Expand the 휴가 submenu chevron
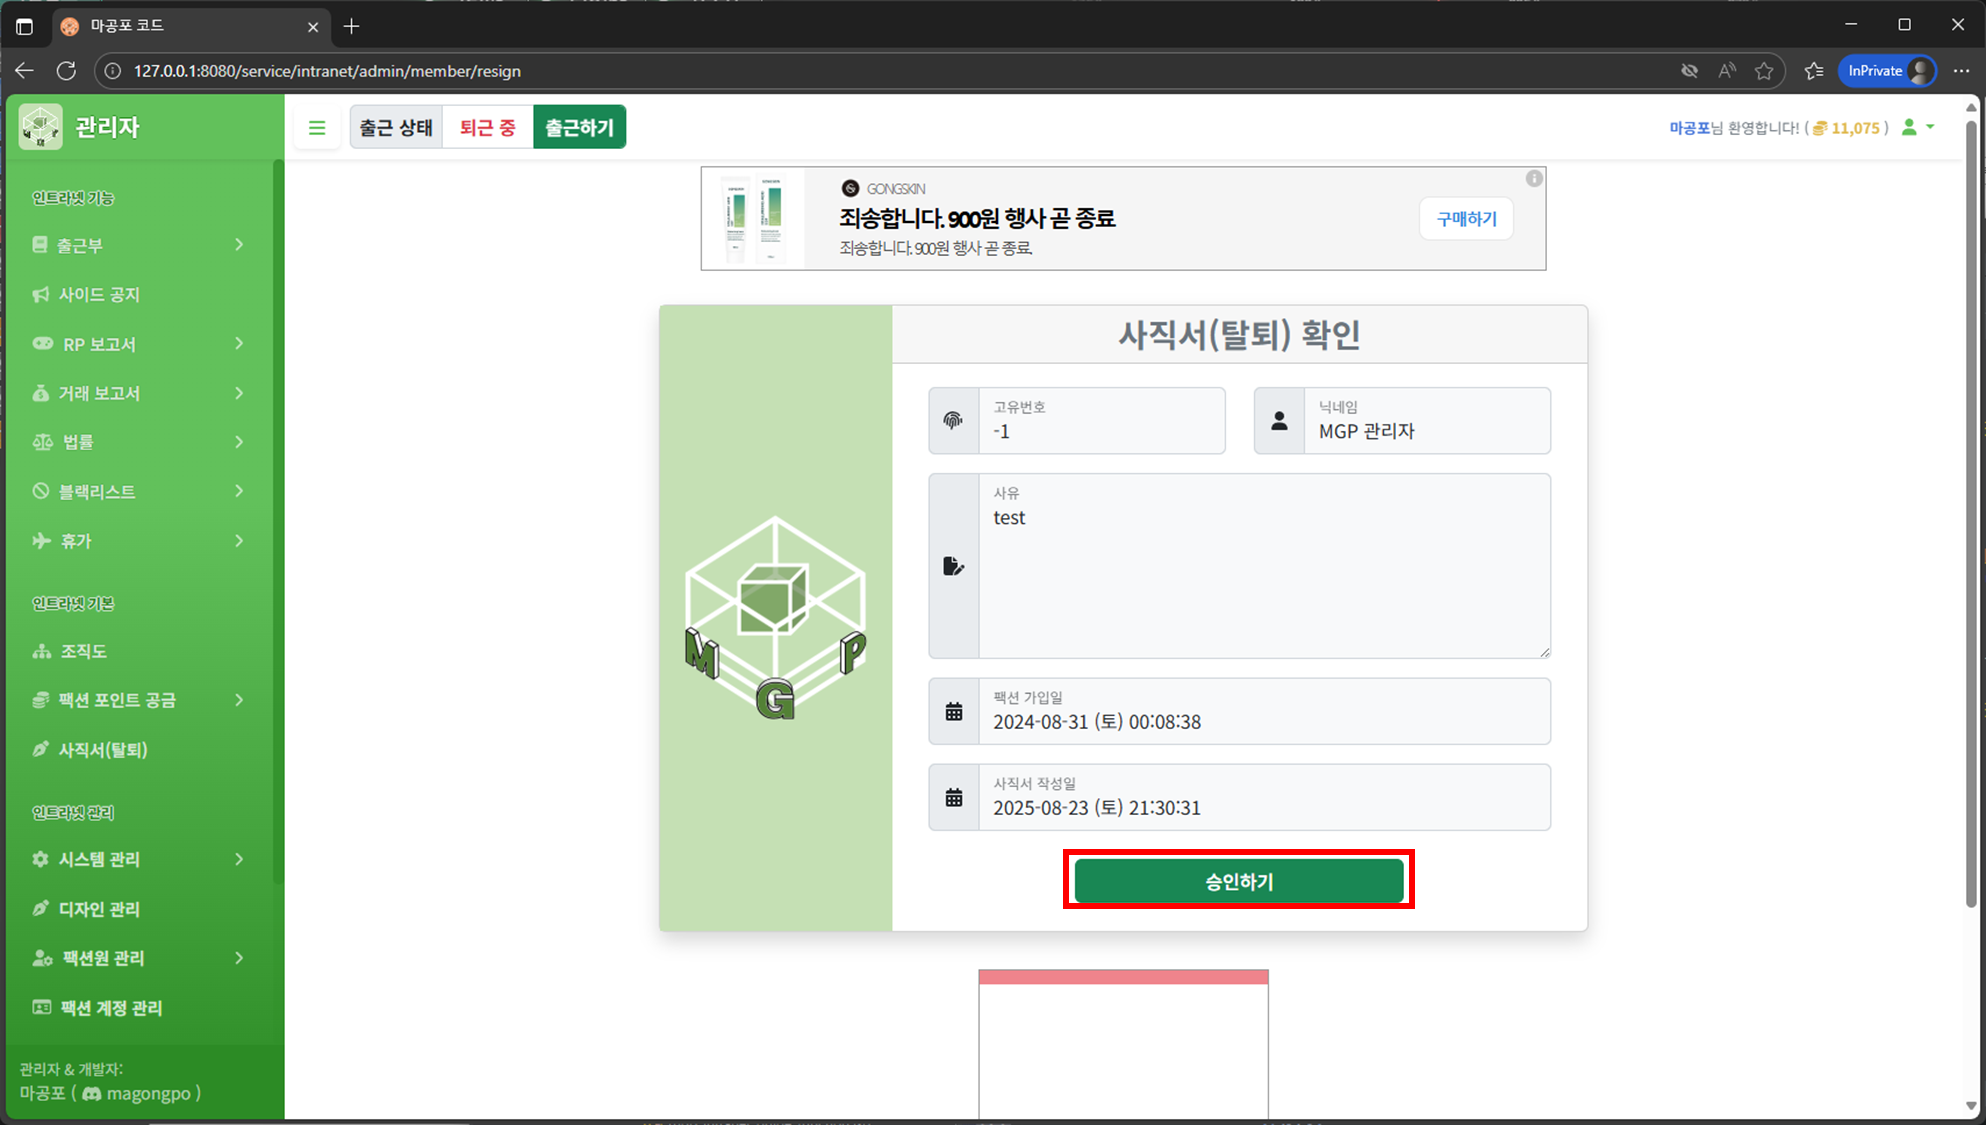Image resolution: width=1986 pixels, height=1125 pixels. point(239,541)
